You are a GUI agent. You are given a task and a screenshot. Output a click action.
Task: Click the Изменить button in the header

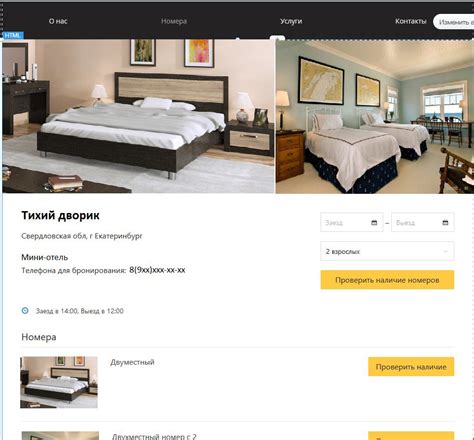pos(454,22)
